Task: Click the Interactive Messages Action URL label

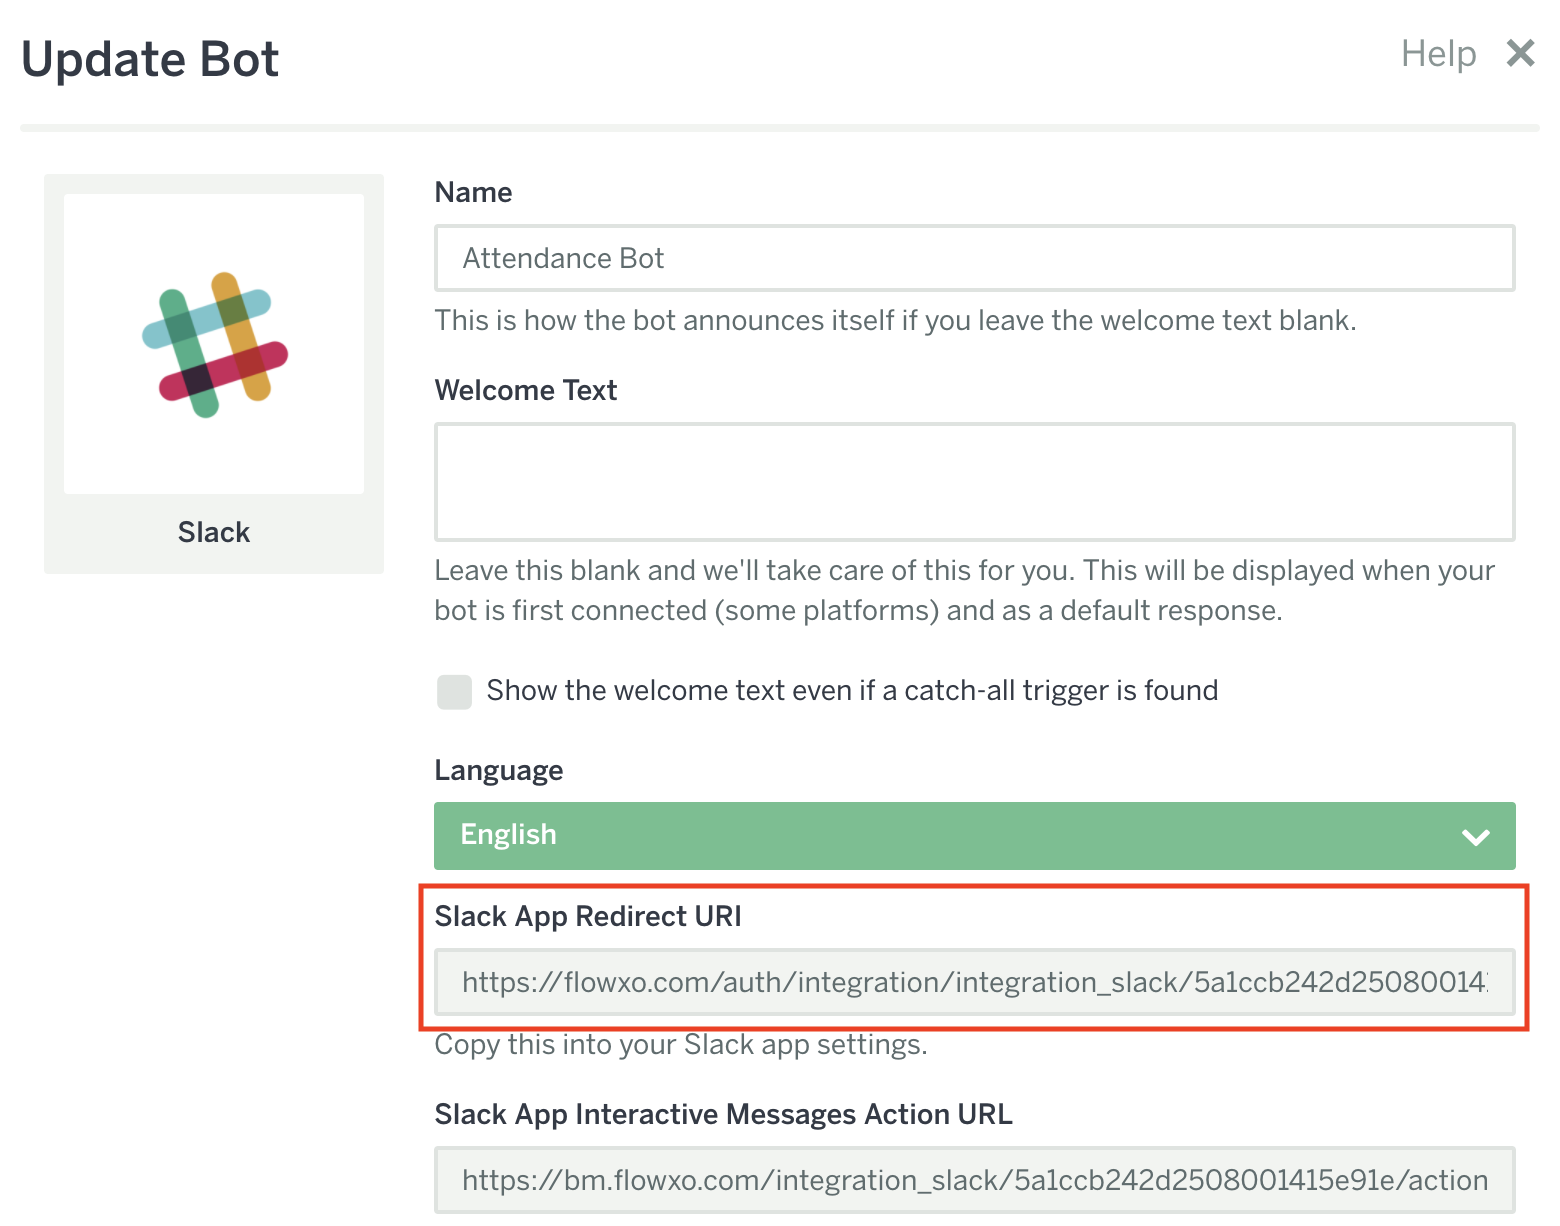Action: pos(723,1114)
